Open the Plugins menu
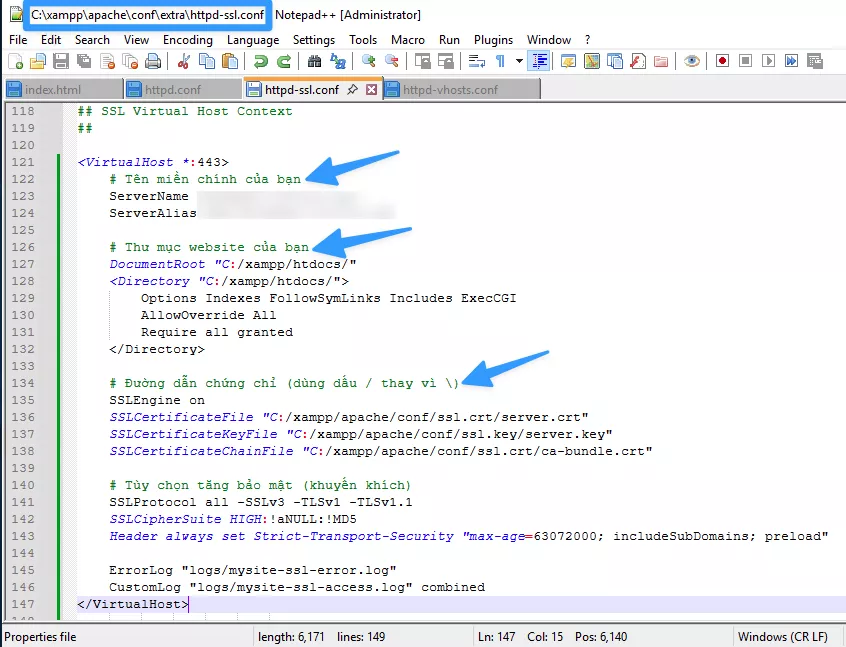 [x=493, y=40]
